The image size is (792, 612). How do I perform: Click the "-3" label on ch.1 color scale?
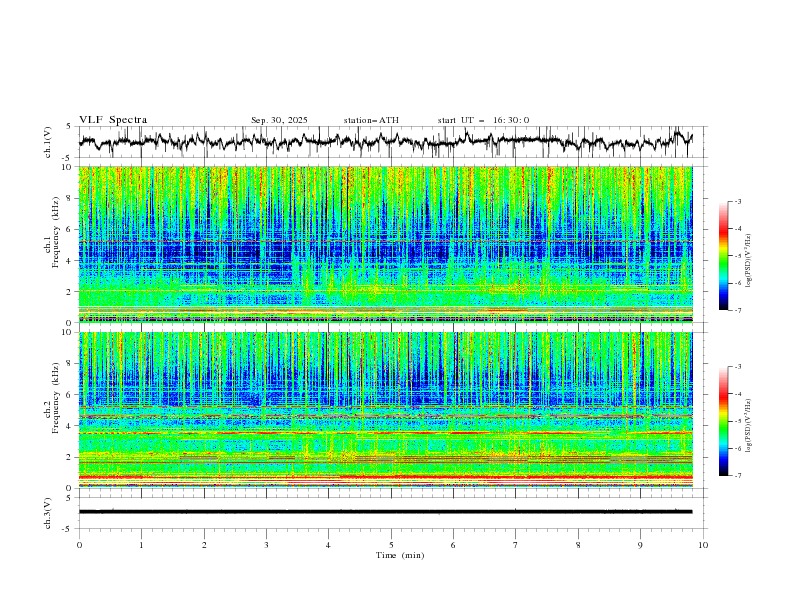[737, 202]
